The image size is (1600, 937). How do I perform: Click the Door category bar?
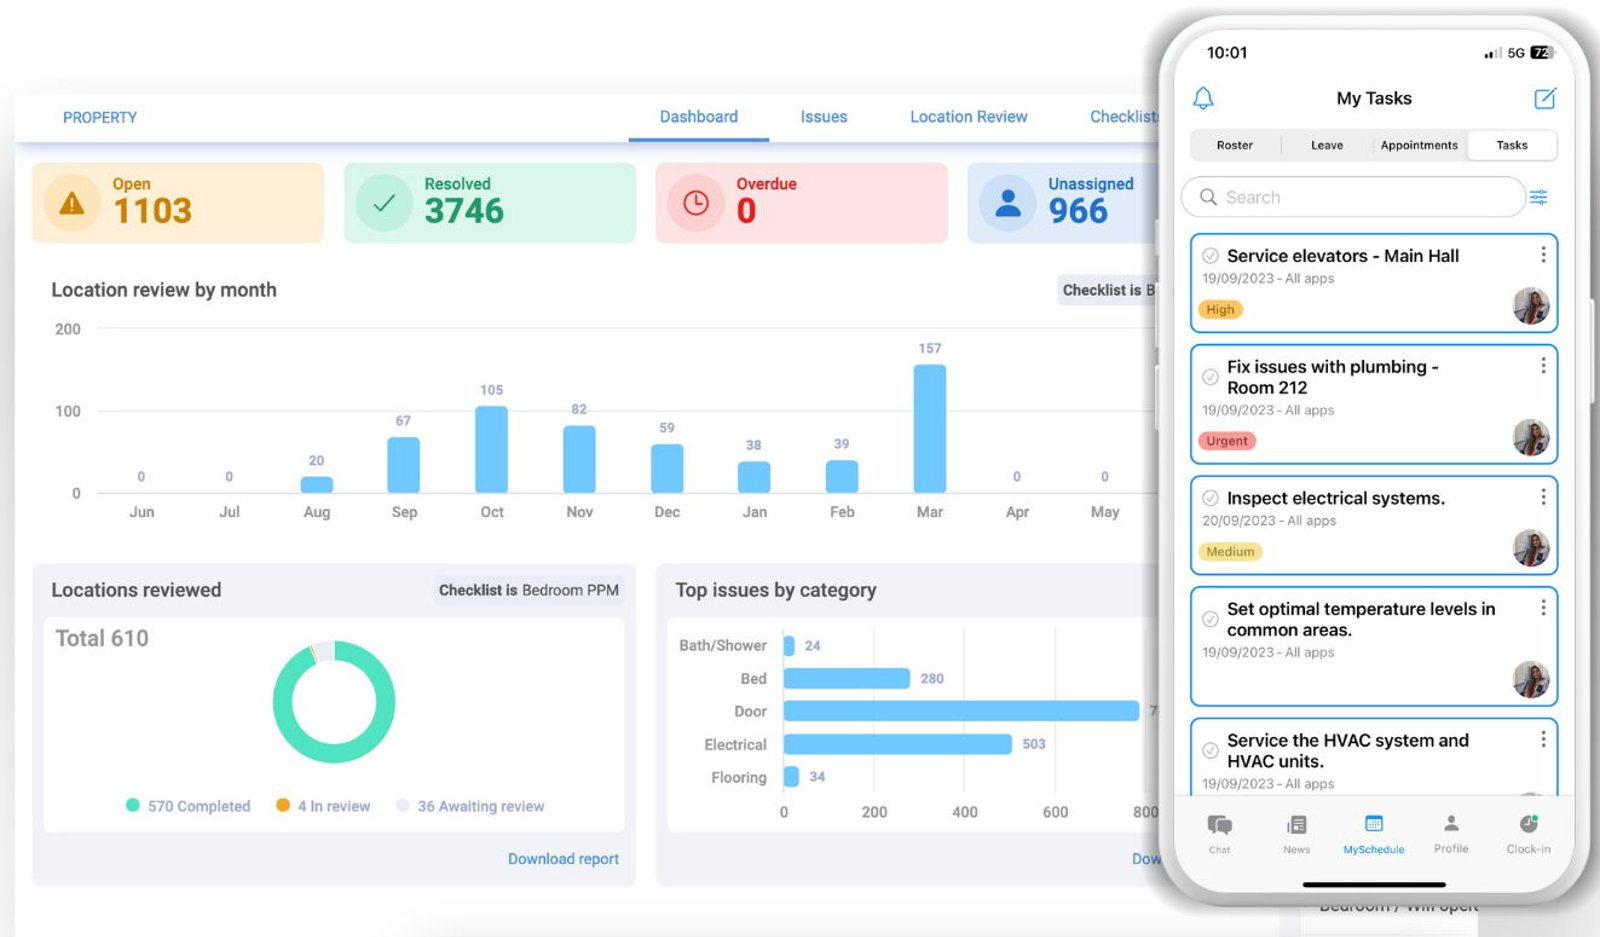[961, 711]
